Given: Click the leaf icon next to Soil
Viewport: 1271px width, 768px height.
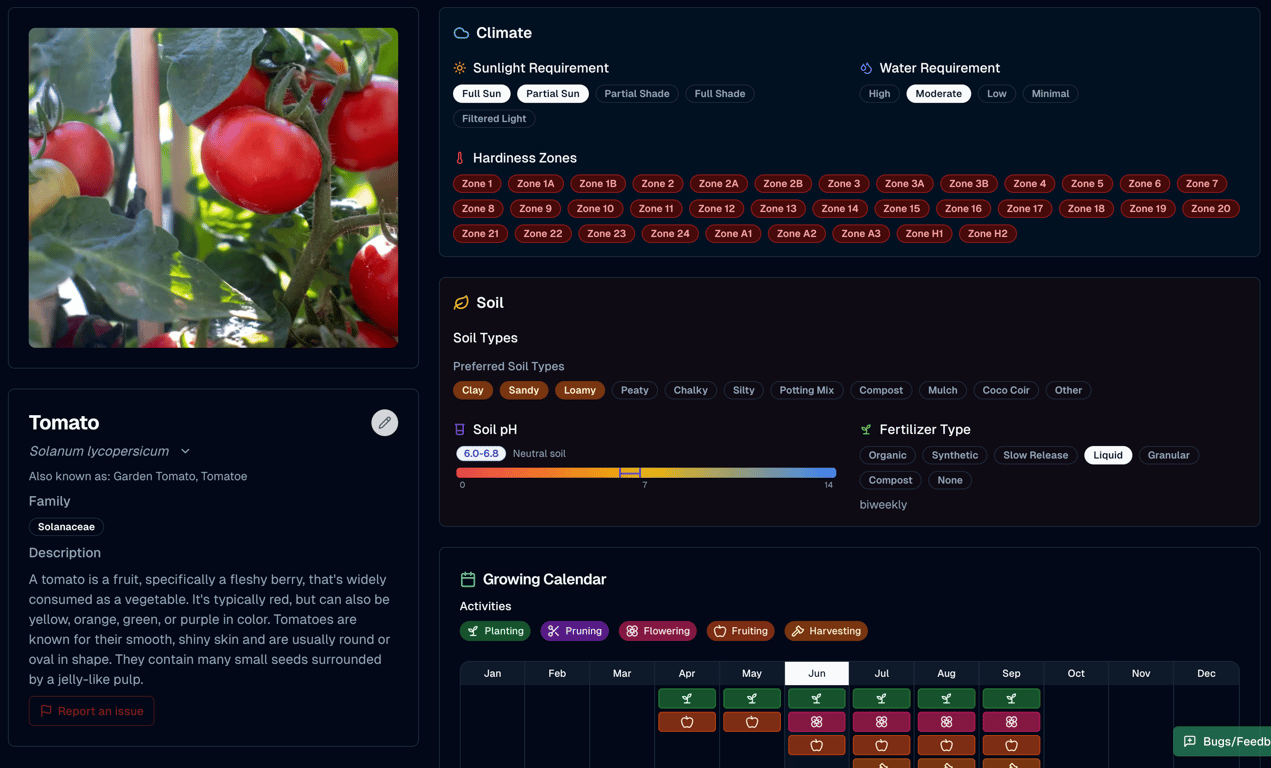Looking at the screenshot, I should 461,303.
